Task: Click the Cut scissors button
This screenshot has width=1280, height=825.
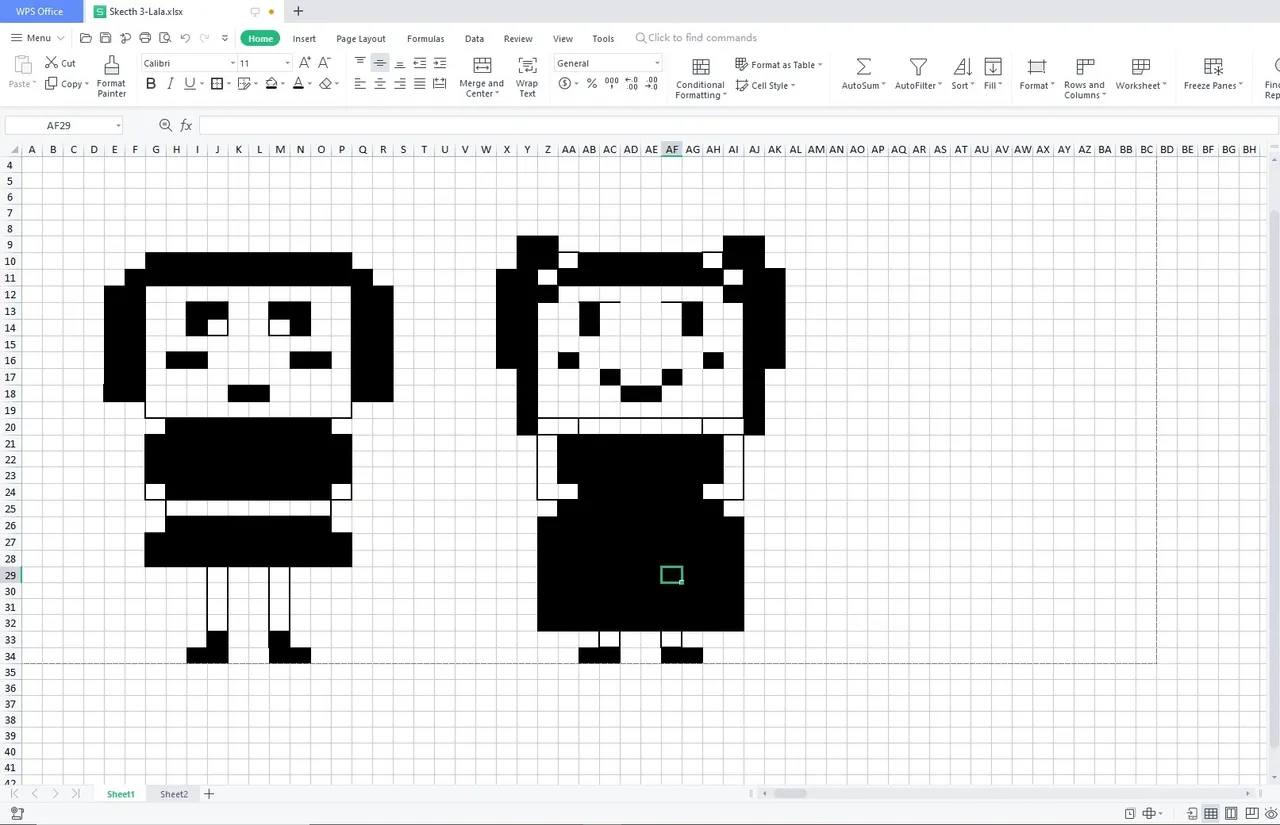Action: (x=60, y=63)
